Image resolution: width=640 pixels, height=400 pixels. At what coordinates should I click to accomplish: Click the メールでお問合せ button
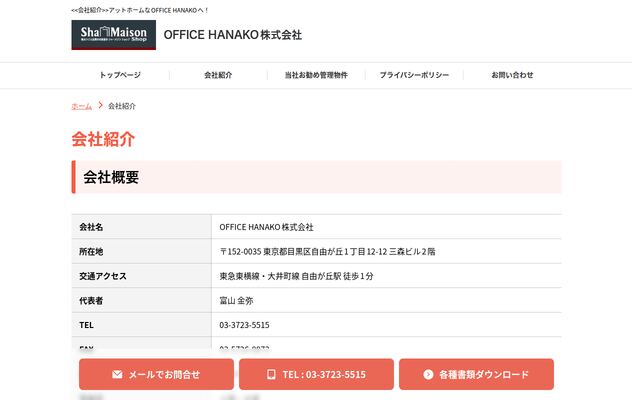pos(156,374)
